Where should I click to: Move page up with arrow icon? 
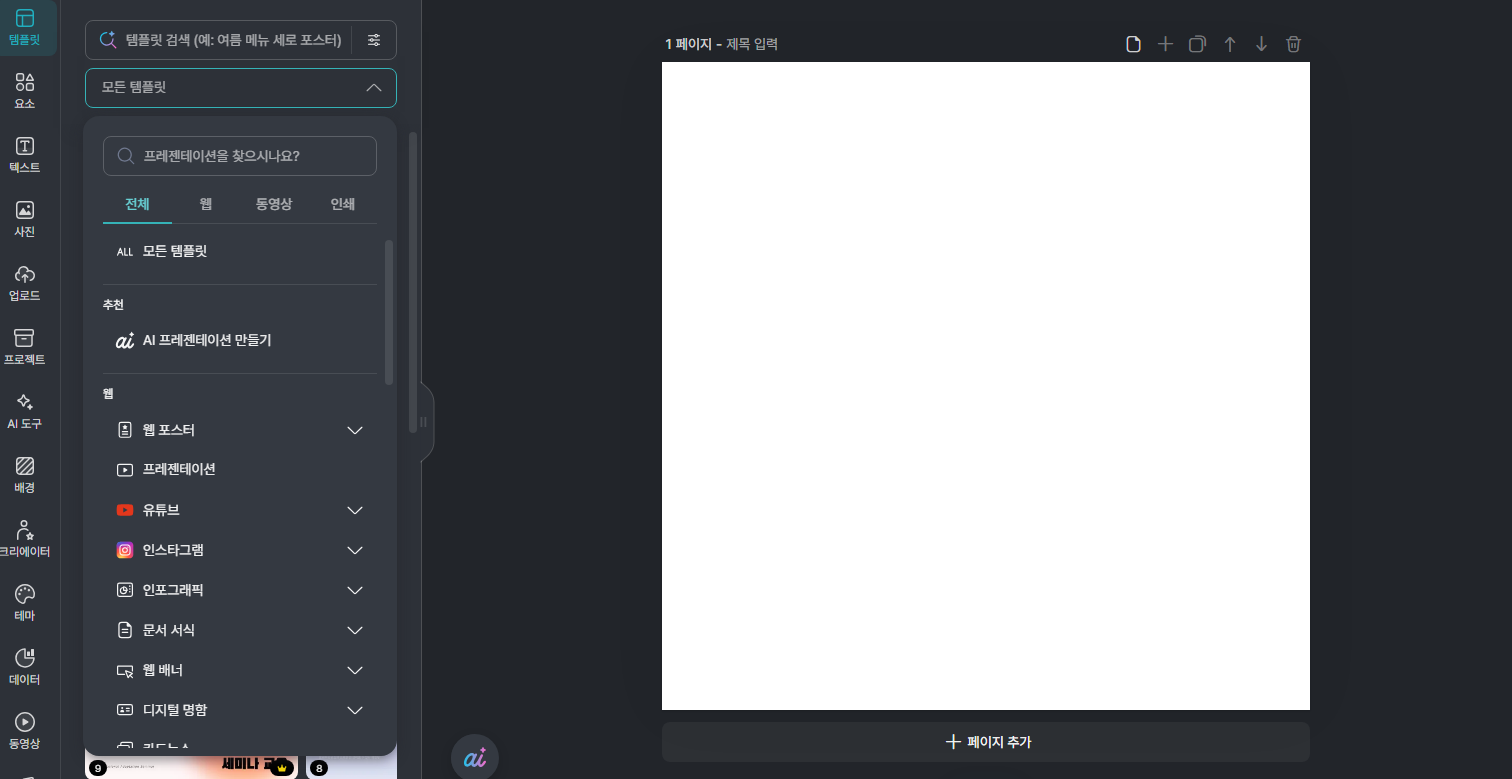[x=1230, y=44]
